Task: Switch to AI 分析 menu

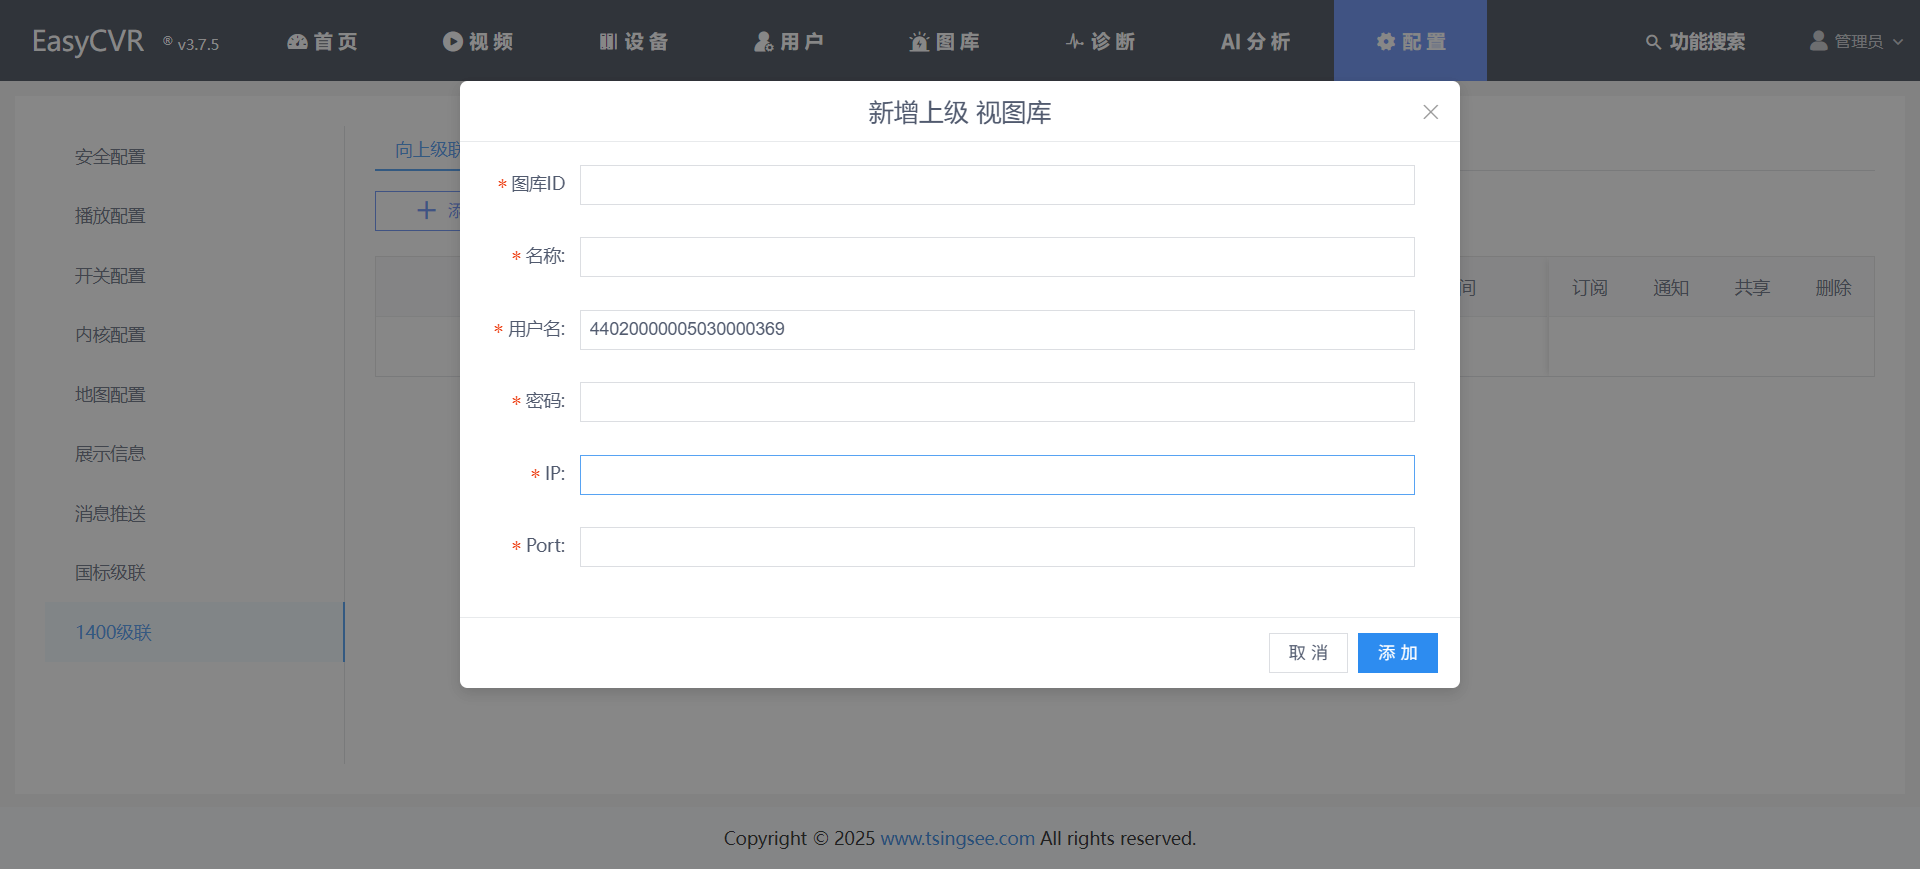Action: 1255,42
